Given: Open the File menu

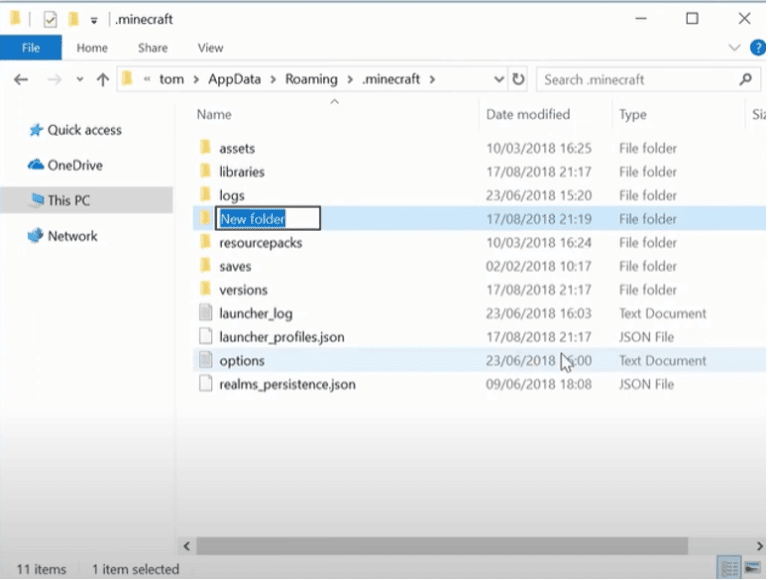Looking at the screenshot, I should pos(30,47).
